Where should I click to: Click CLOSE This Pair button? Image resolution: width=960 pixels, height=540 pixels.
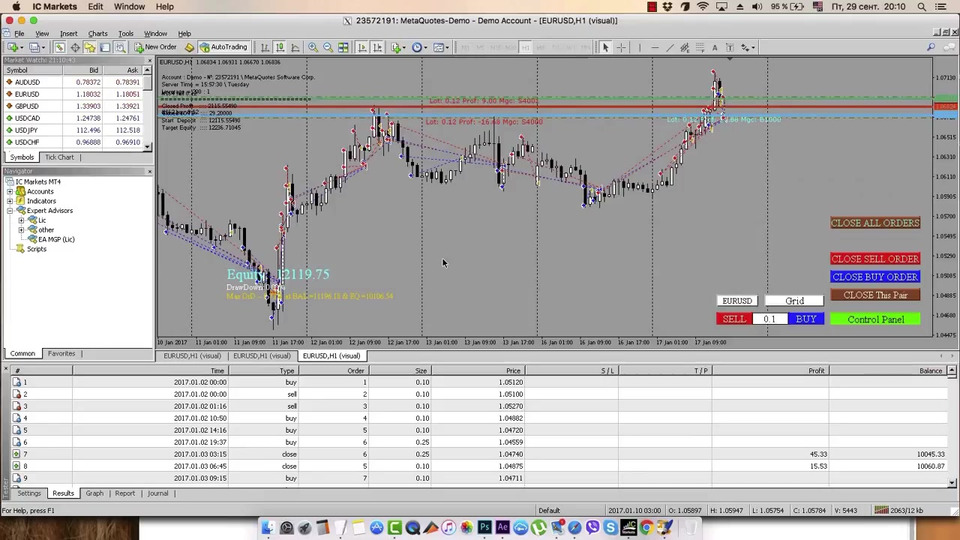tap(875, 295)
